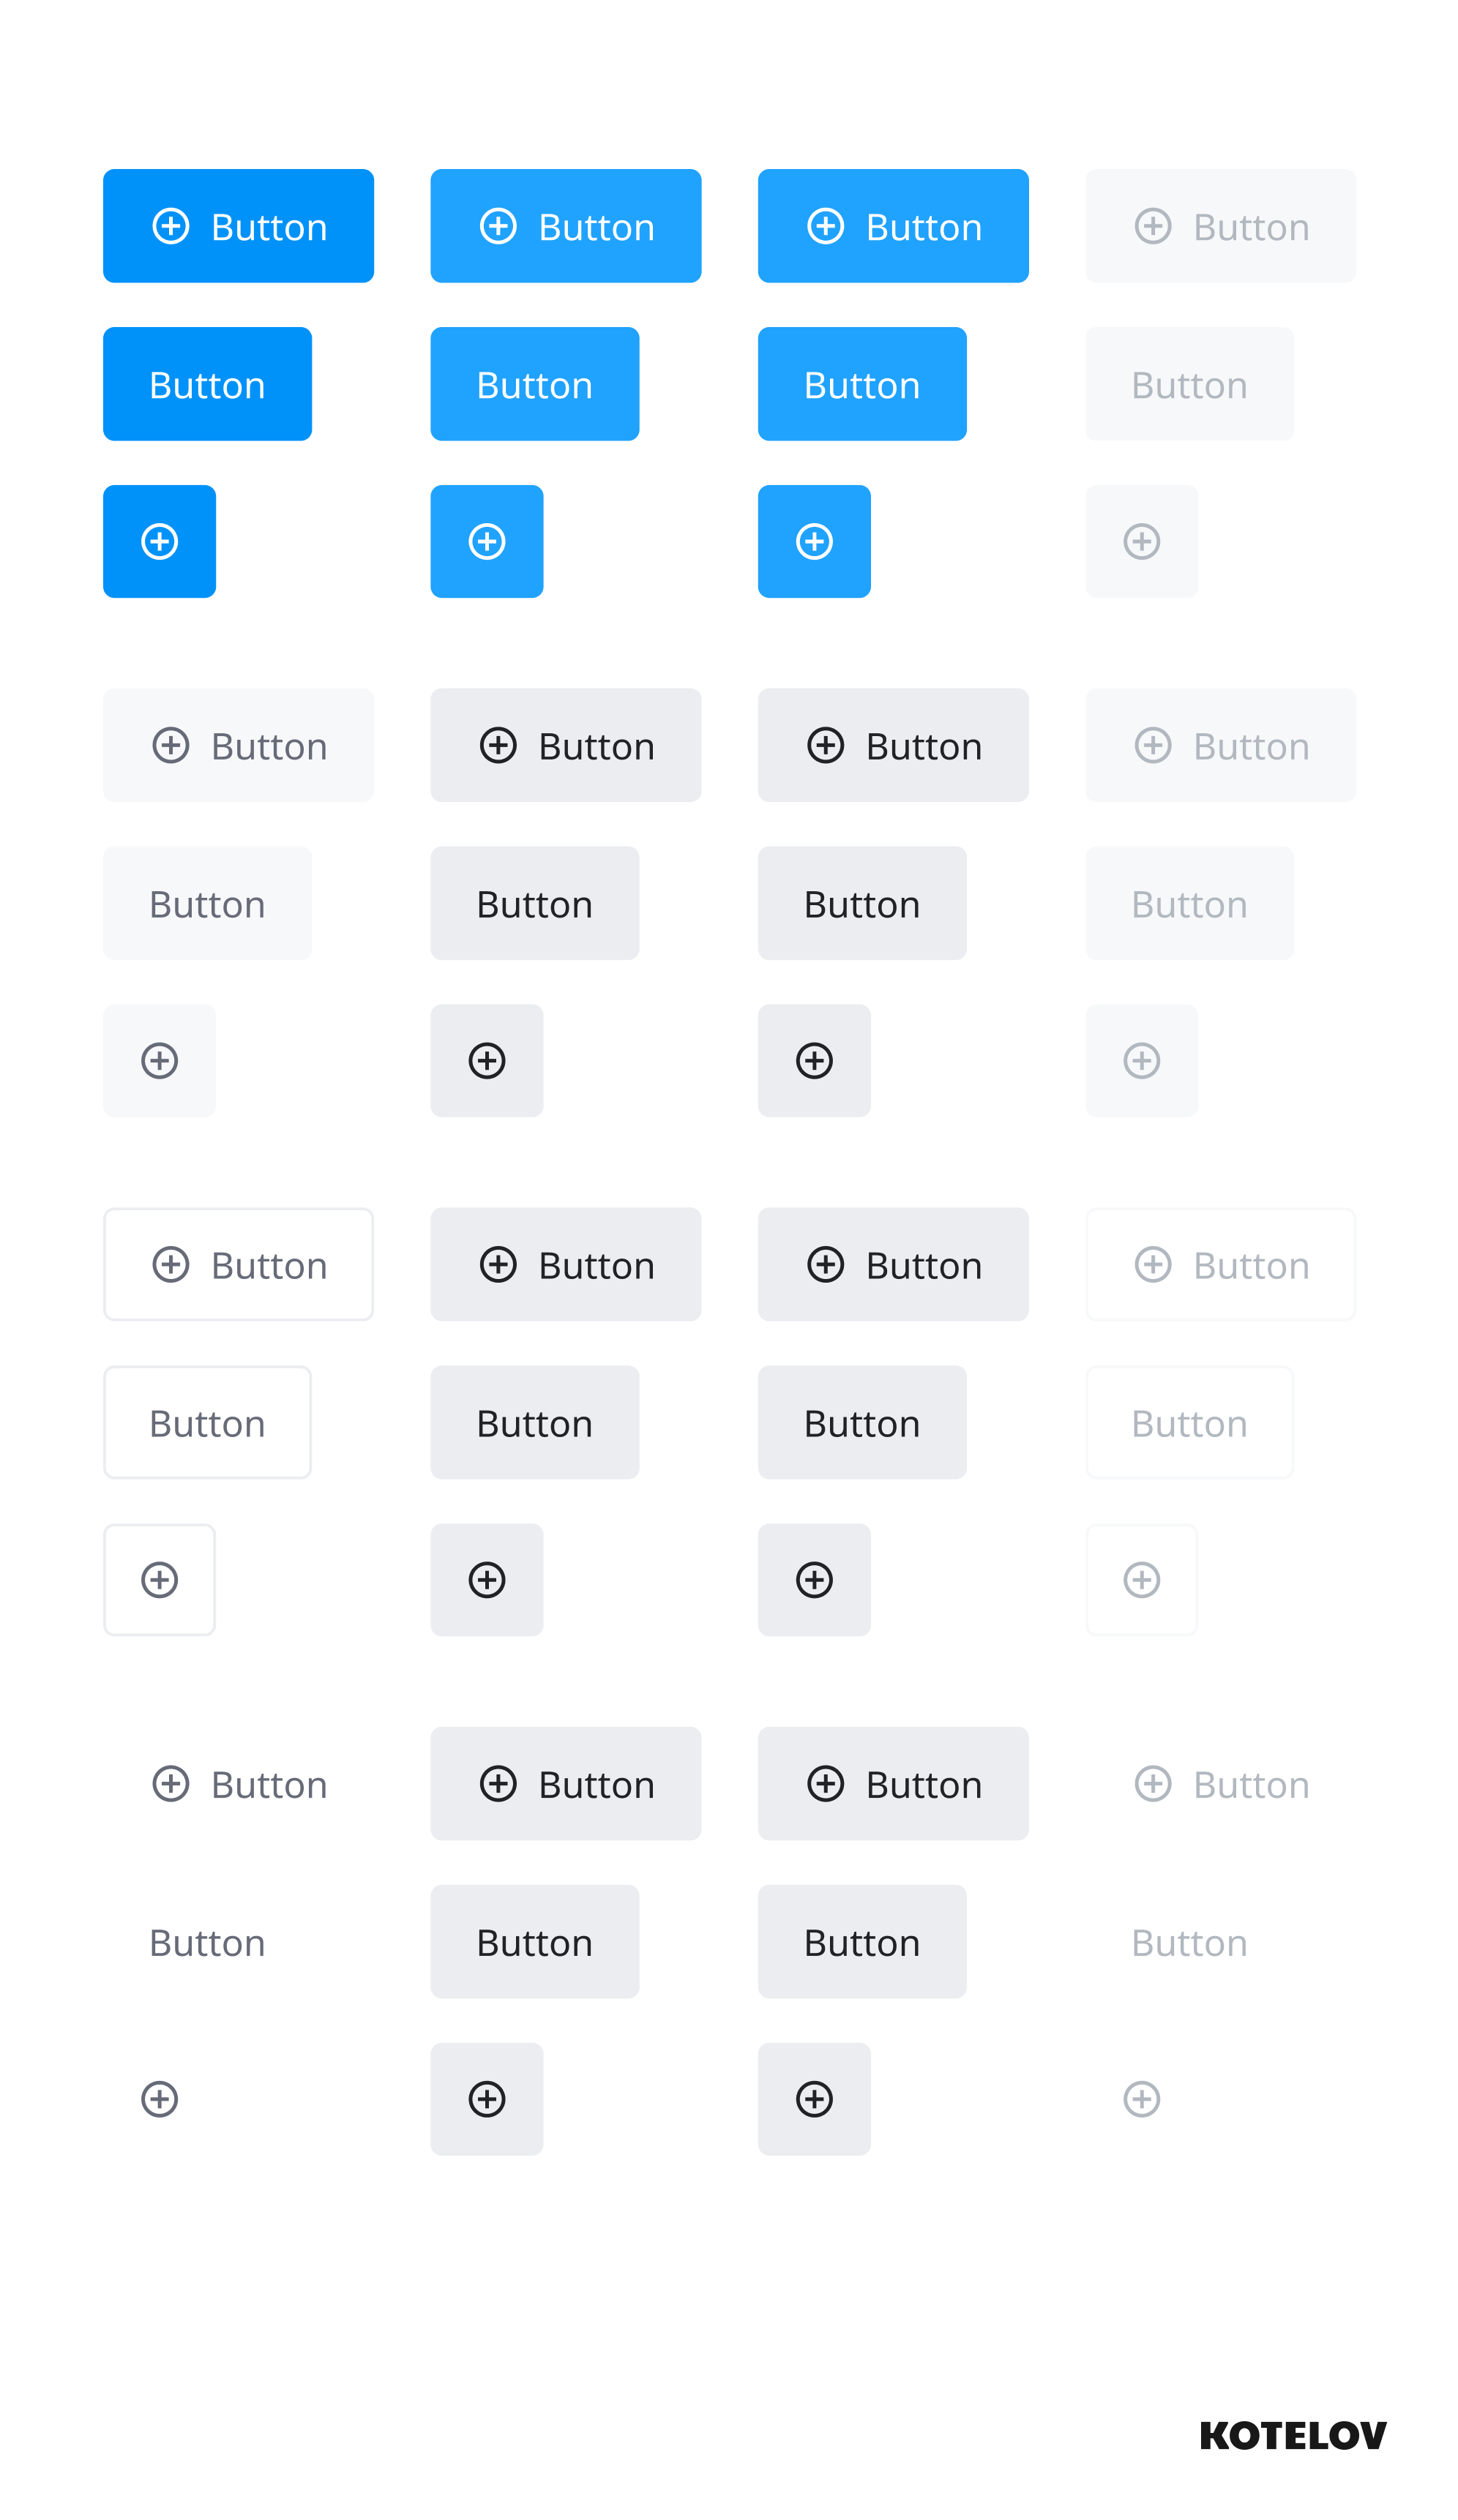The image size is (1458, 2520).
Task: Click plus icon in the faded outlined labeled Button
Action: 1153,1264
